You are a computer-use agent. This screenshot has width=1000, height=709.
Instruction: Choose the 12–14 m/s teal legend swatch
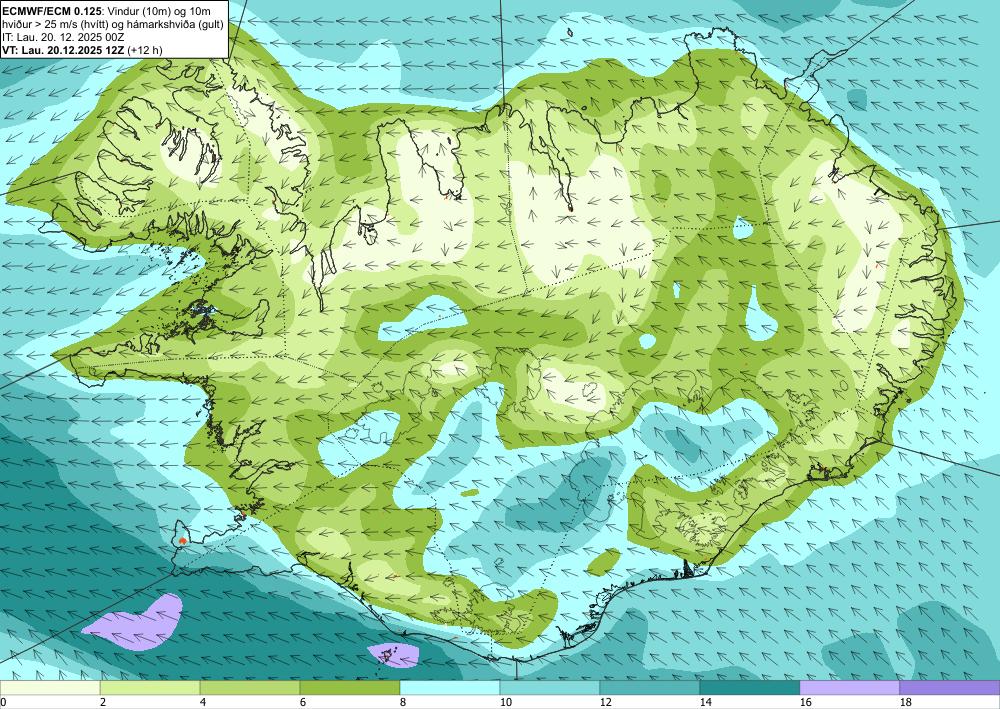(x=650, y=688)
